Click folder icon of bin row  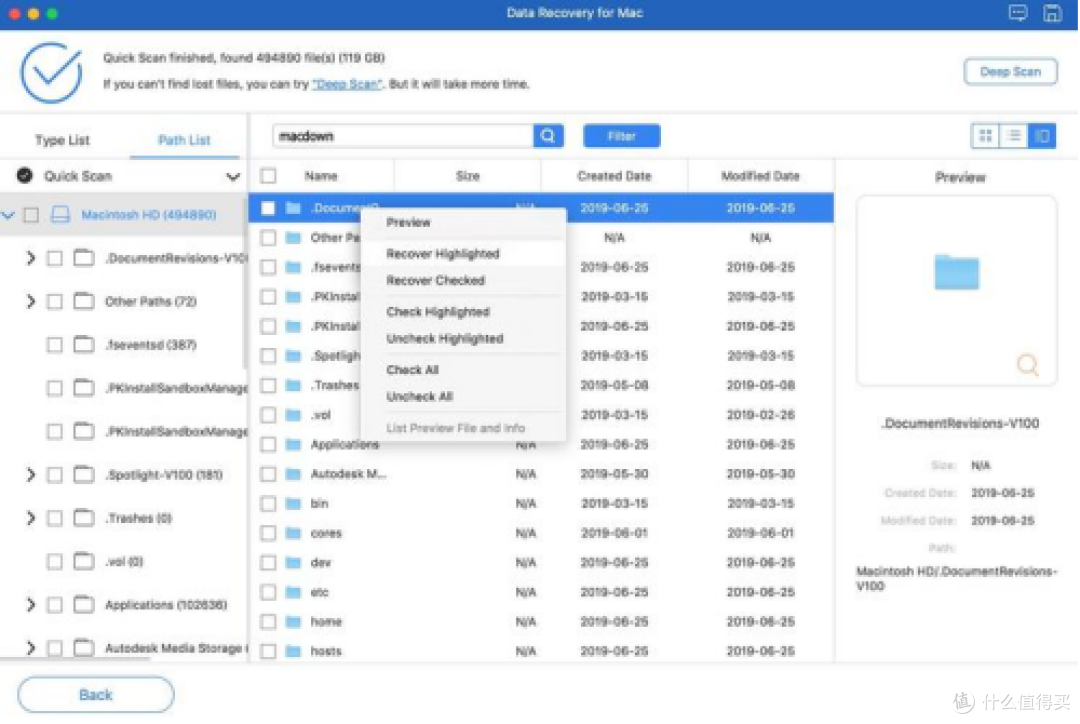click(293, 504)
